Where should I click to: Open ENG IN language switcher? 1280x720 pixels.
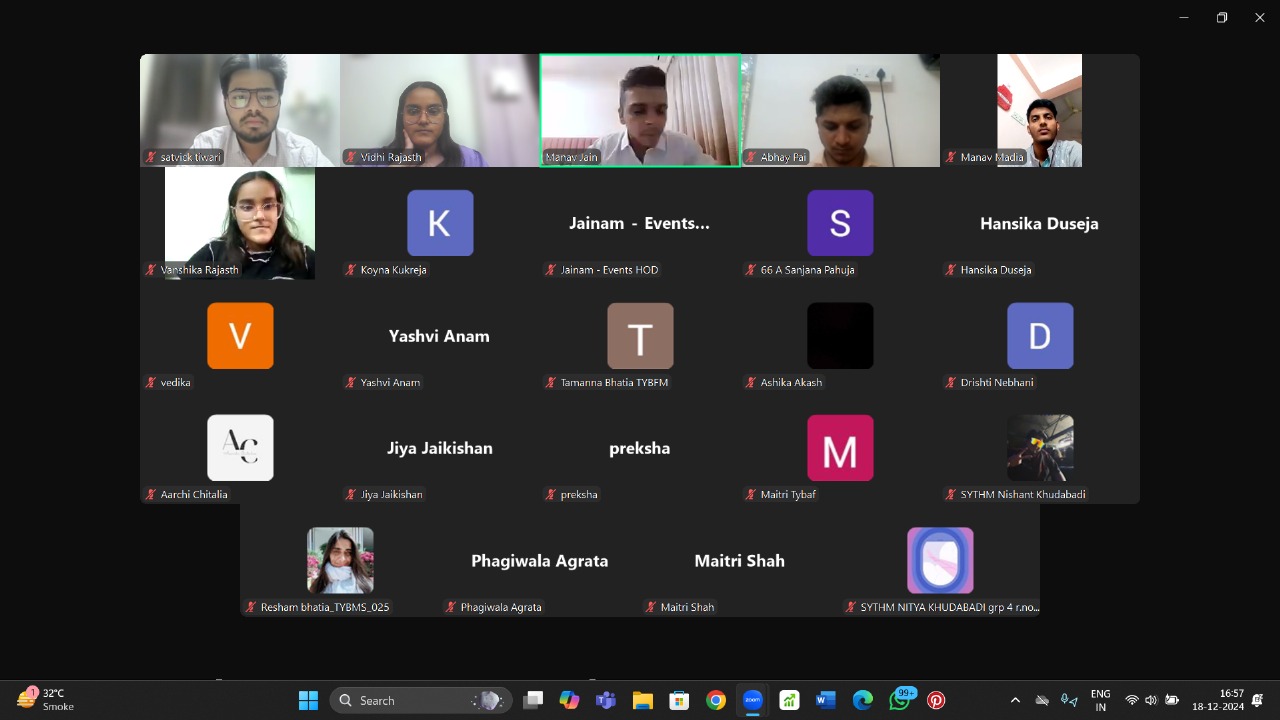pos(1100,700)
